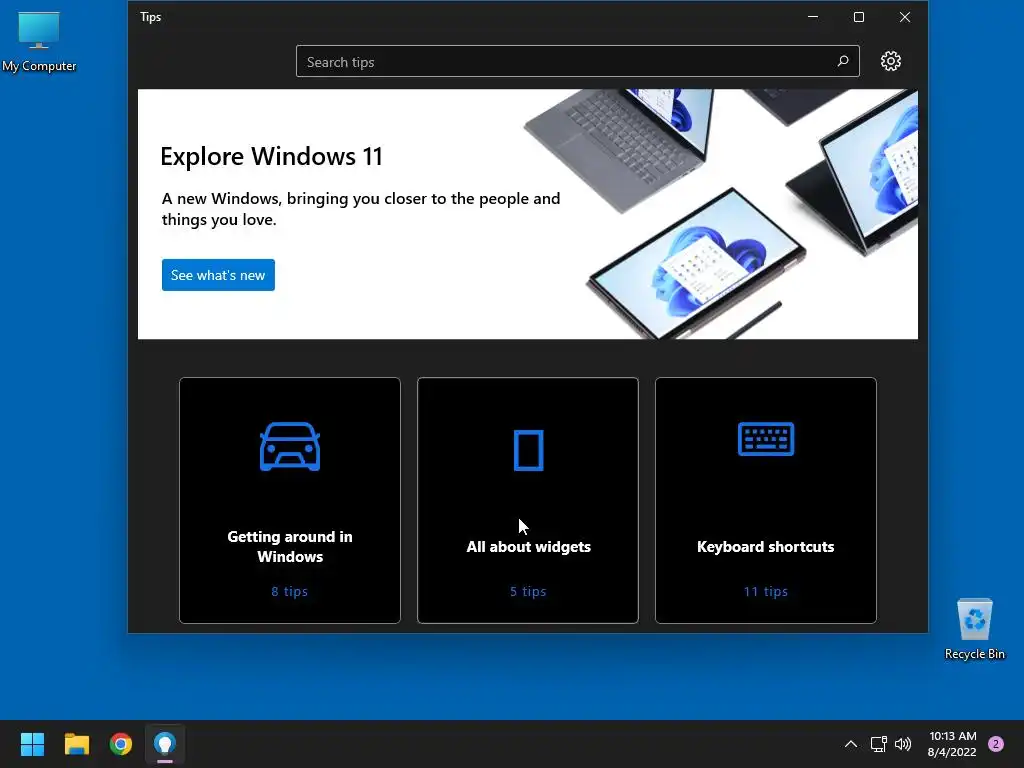Open the notification badge showing 2
1024x768 pixels.
click(x=996, y=744)
